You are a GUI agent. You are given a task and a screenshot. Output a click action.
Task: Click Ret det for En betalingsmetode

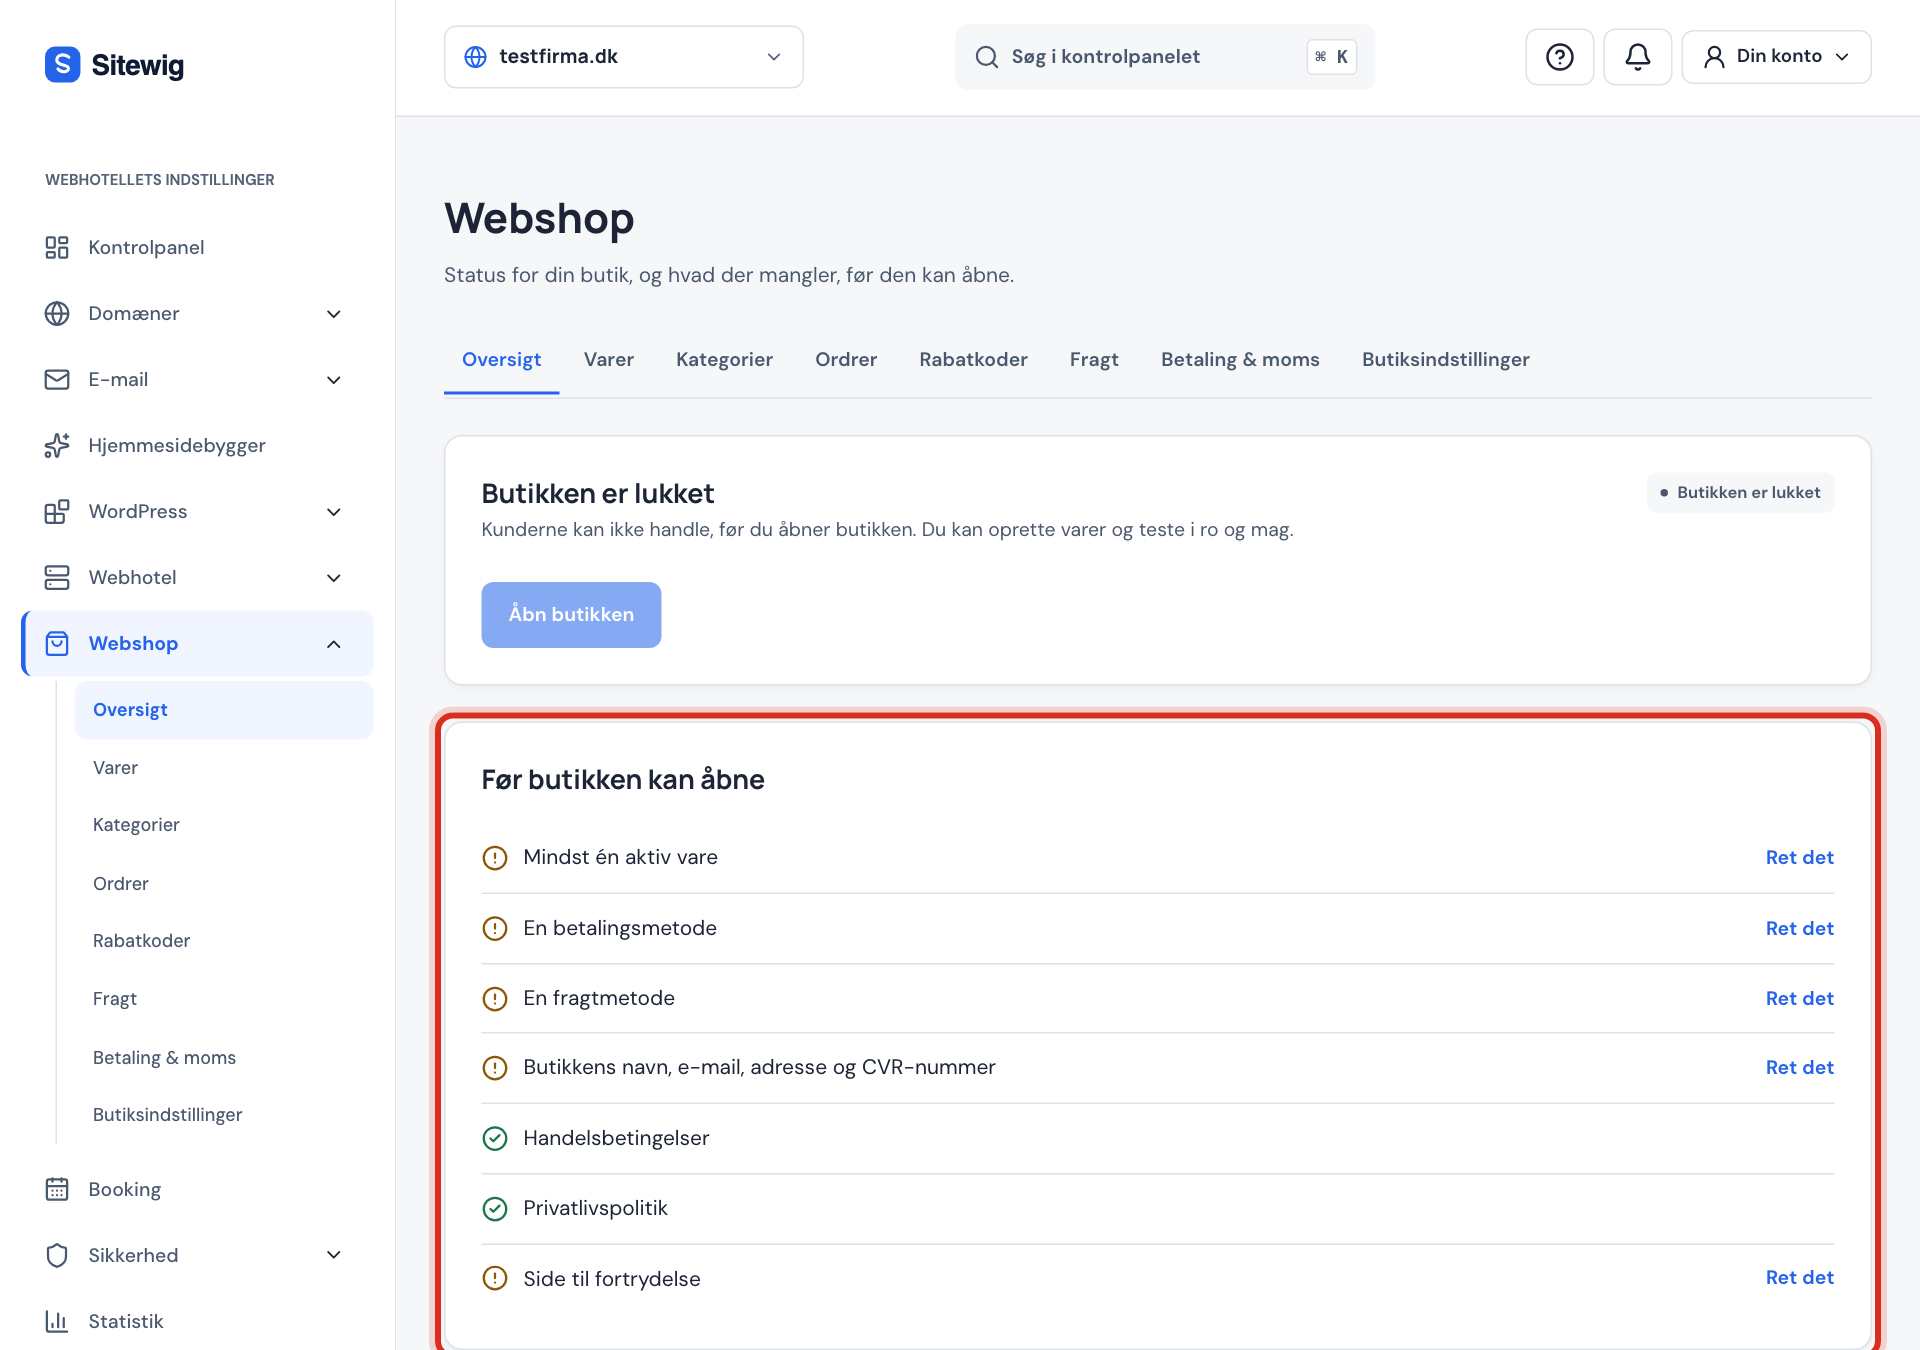[x=1799, y=928]
